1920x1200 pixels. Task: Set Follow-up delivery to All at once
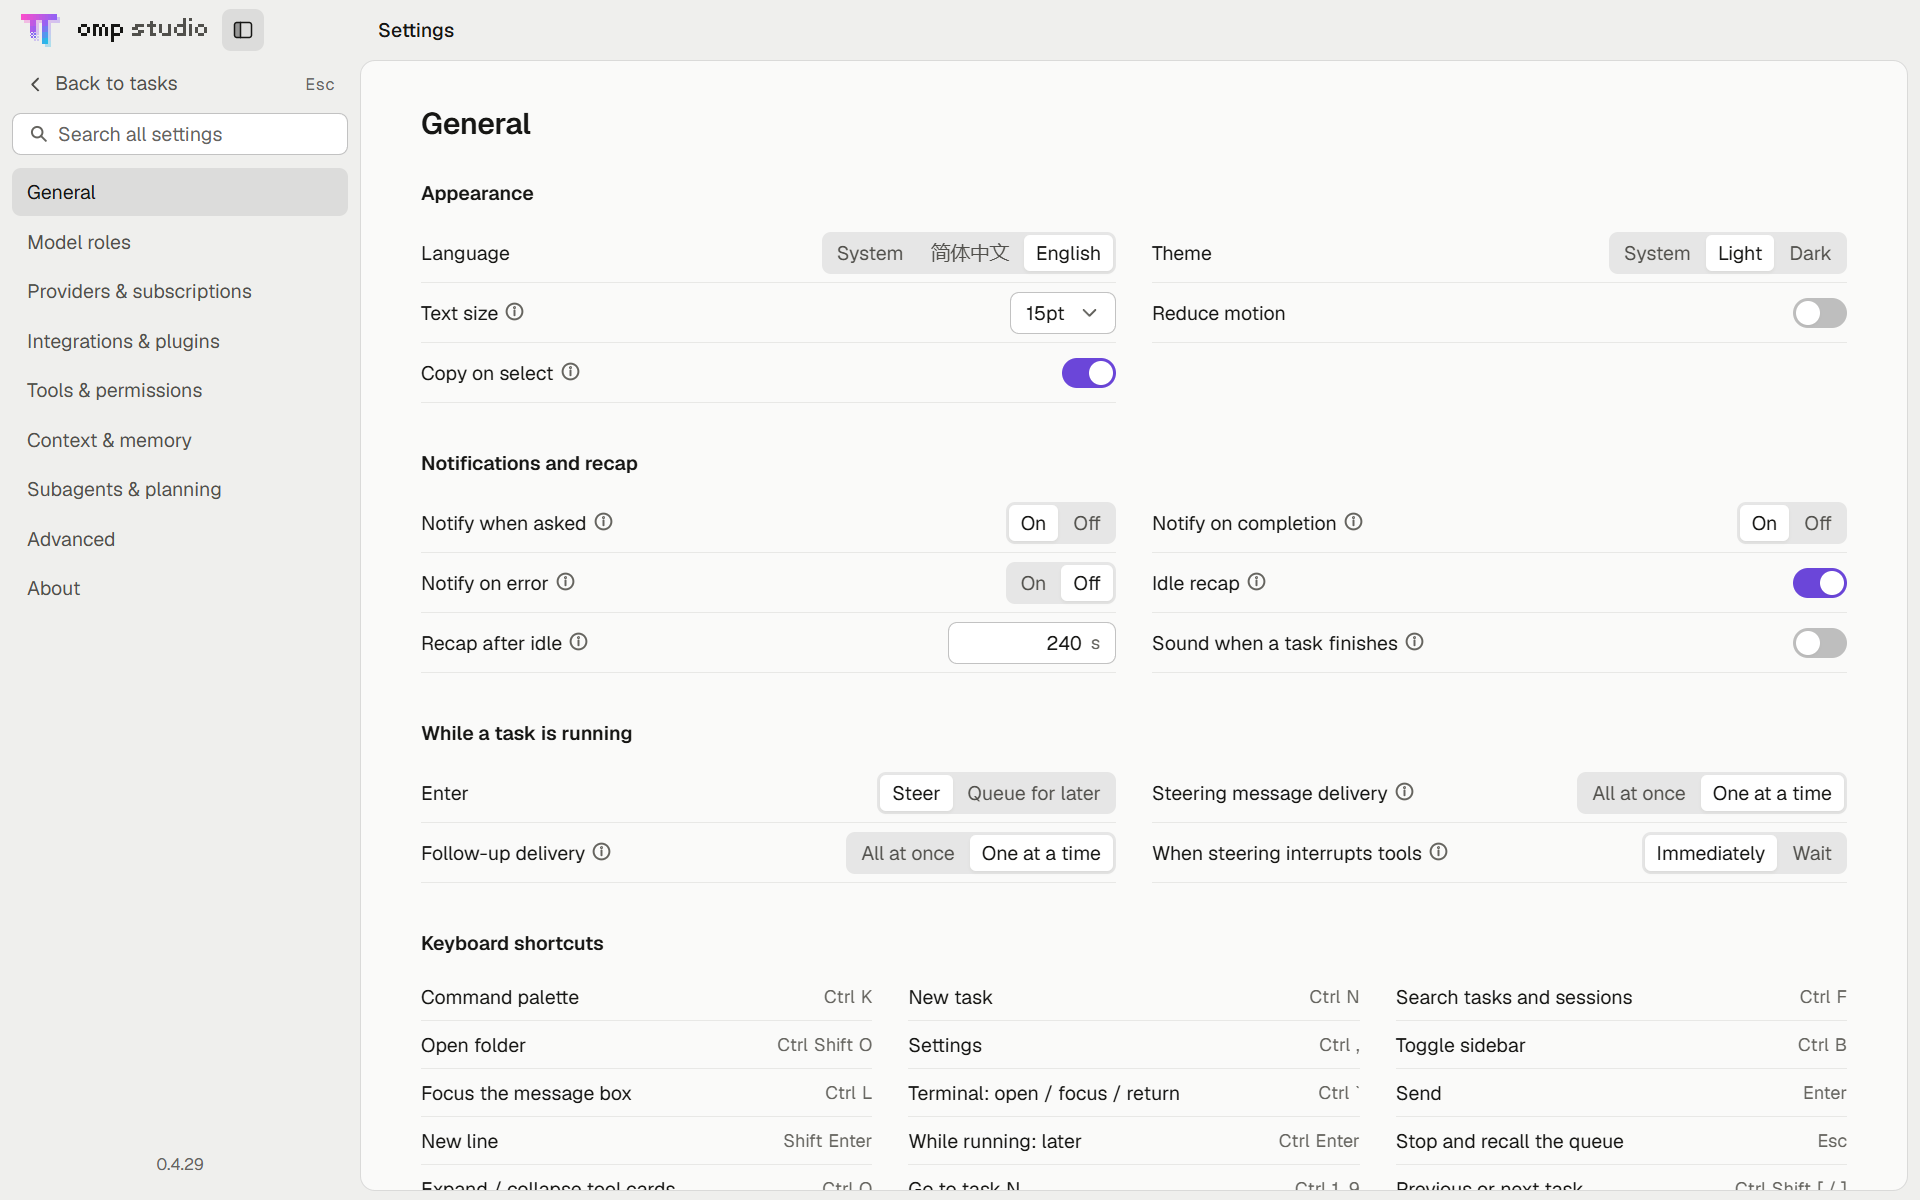coord(908,853)
